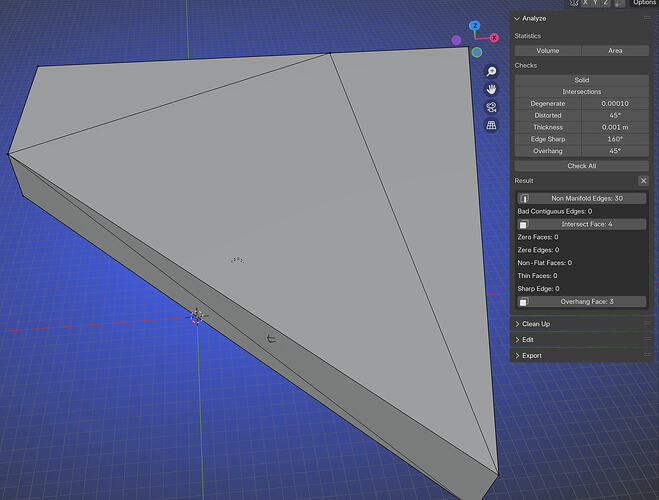Click the pan view hand icon
The height and width of the screenshot is (500, 659).
tap(491, 89)
